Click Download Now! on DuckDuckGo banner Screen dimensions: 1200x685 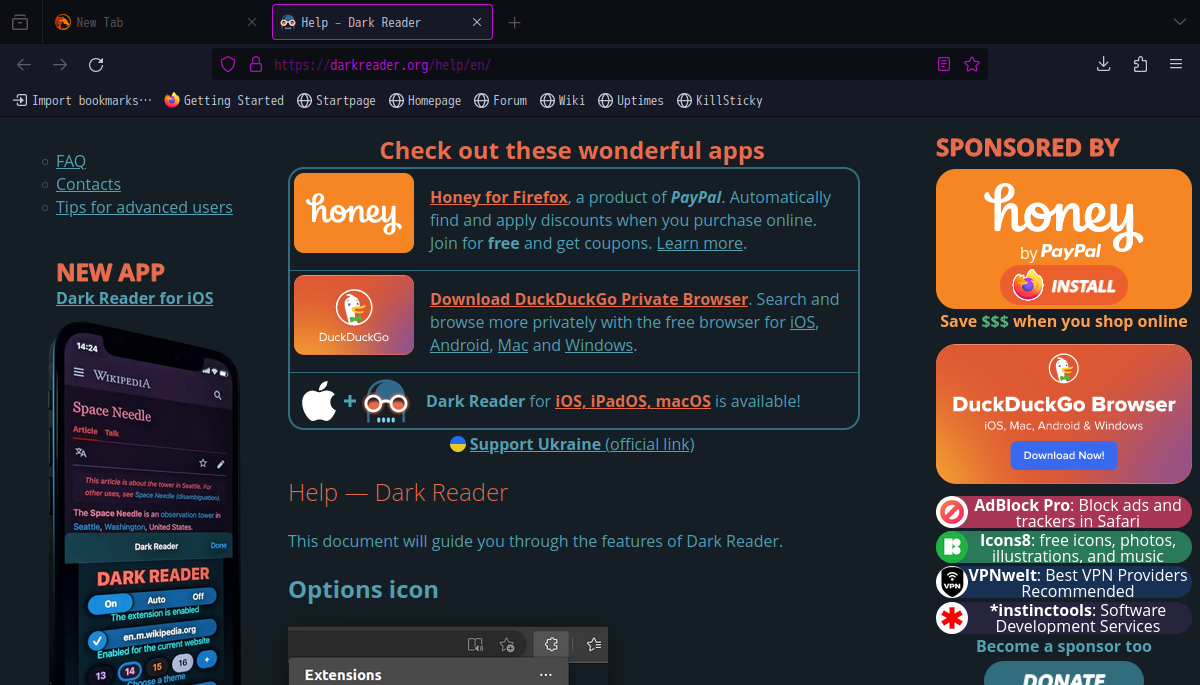coord(1064,455)
